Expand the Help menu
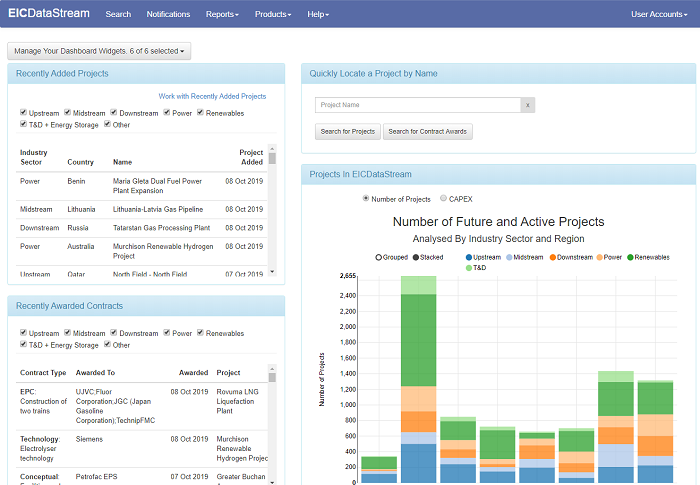The image size is (700, 485). [318, 14]
